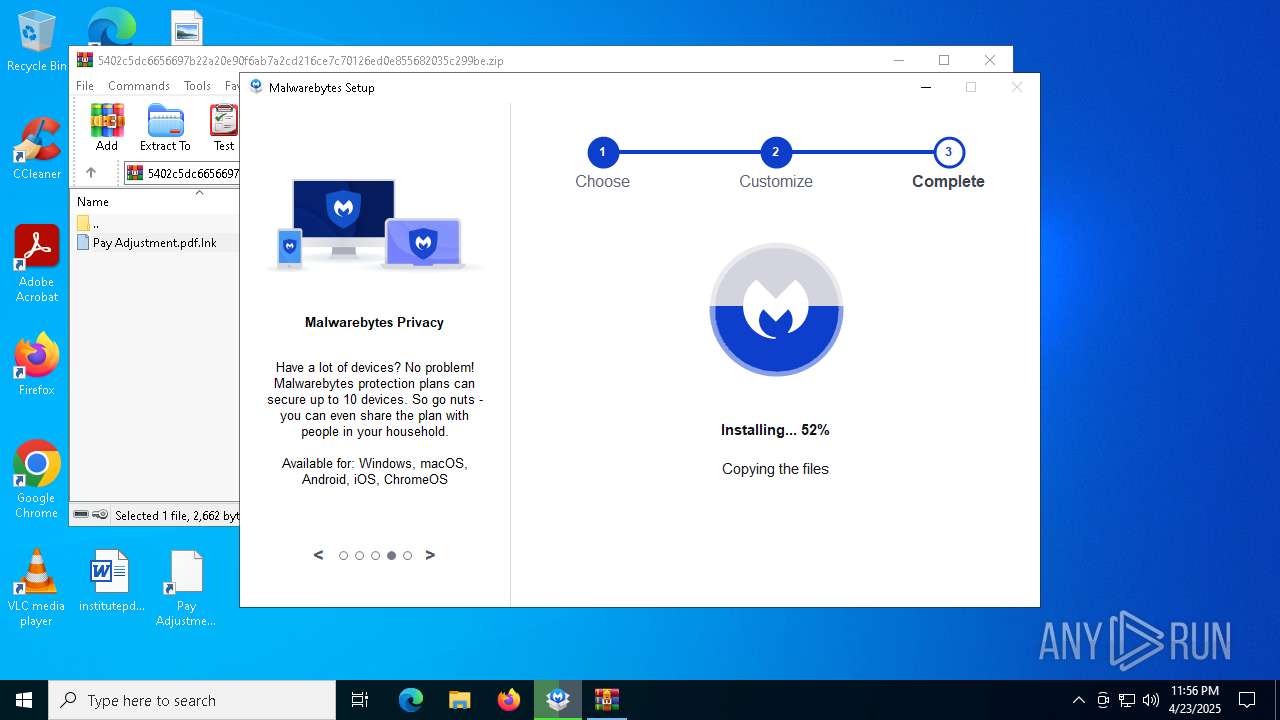Viewport: 1280px width, 720px height.
Task: Open the File menu in WinRAR
Action: tap(85, 86)
